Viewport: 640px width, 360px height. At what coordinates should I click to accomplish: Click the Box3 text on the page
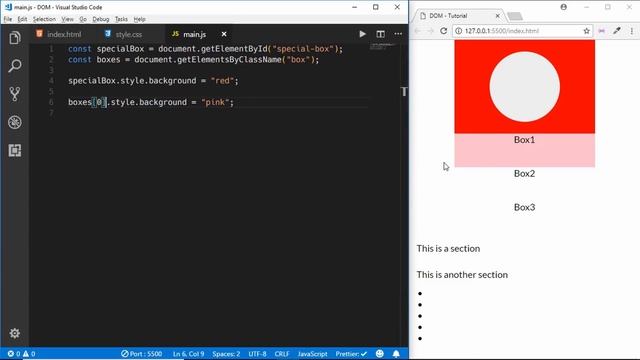click(x=524, y=207)
